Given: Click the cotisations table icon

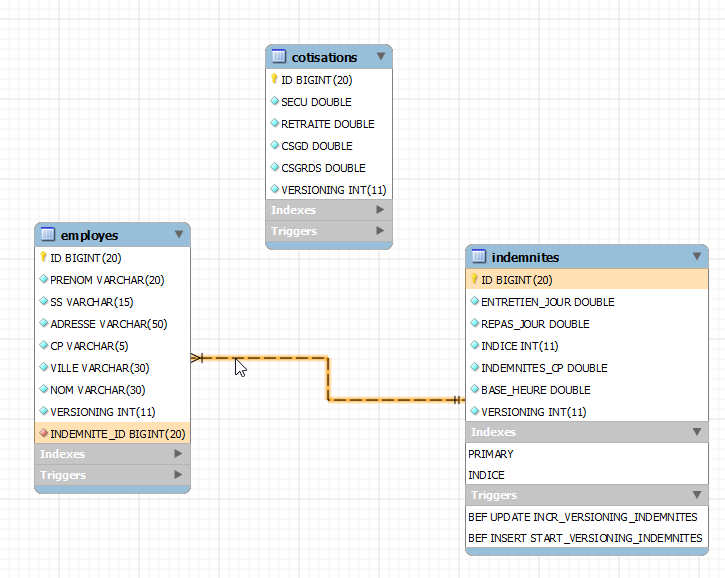Looking at the screenshot, I should (x=279, y=57).
